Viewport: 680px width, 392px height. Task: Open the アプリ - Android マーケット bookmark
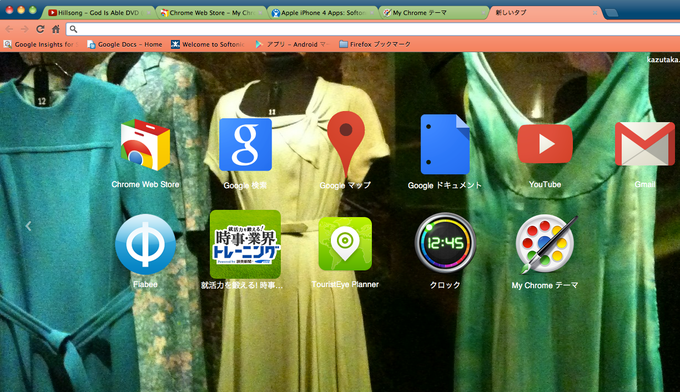(292, 44)
